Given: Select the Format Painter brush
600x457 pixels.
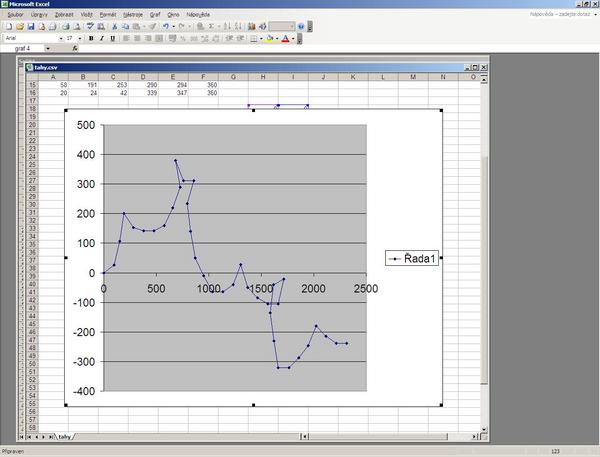Looking at the screenshot, I should point(153,26).
